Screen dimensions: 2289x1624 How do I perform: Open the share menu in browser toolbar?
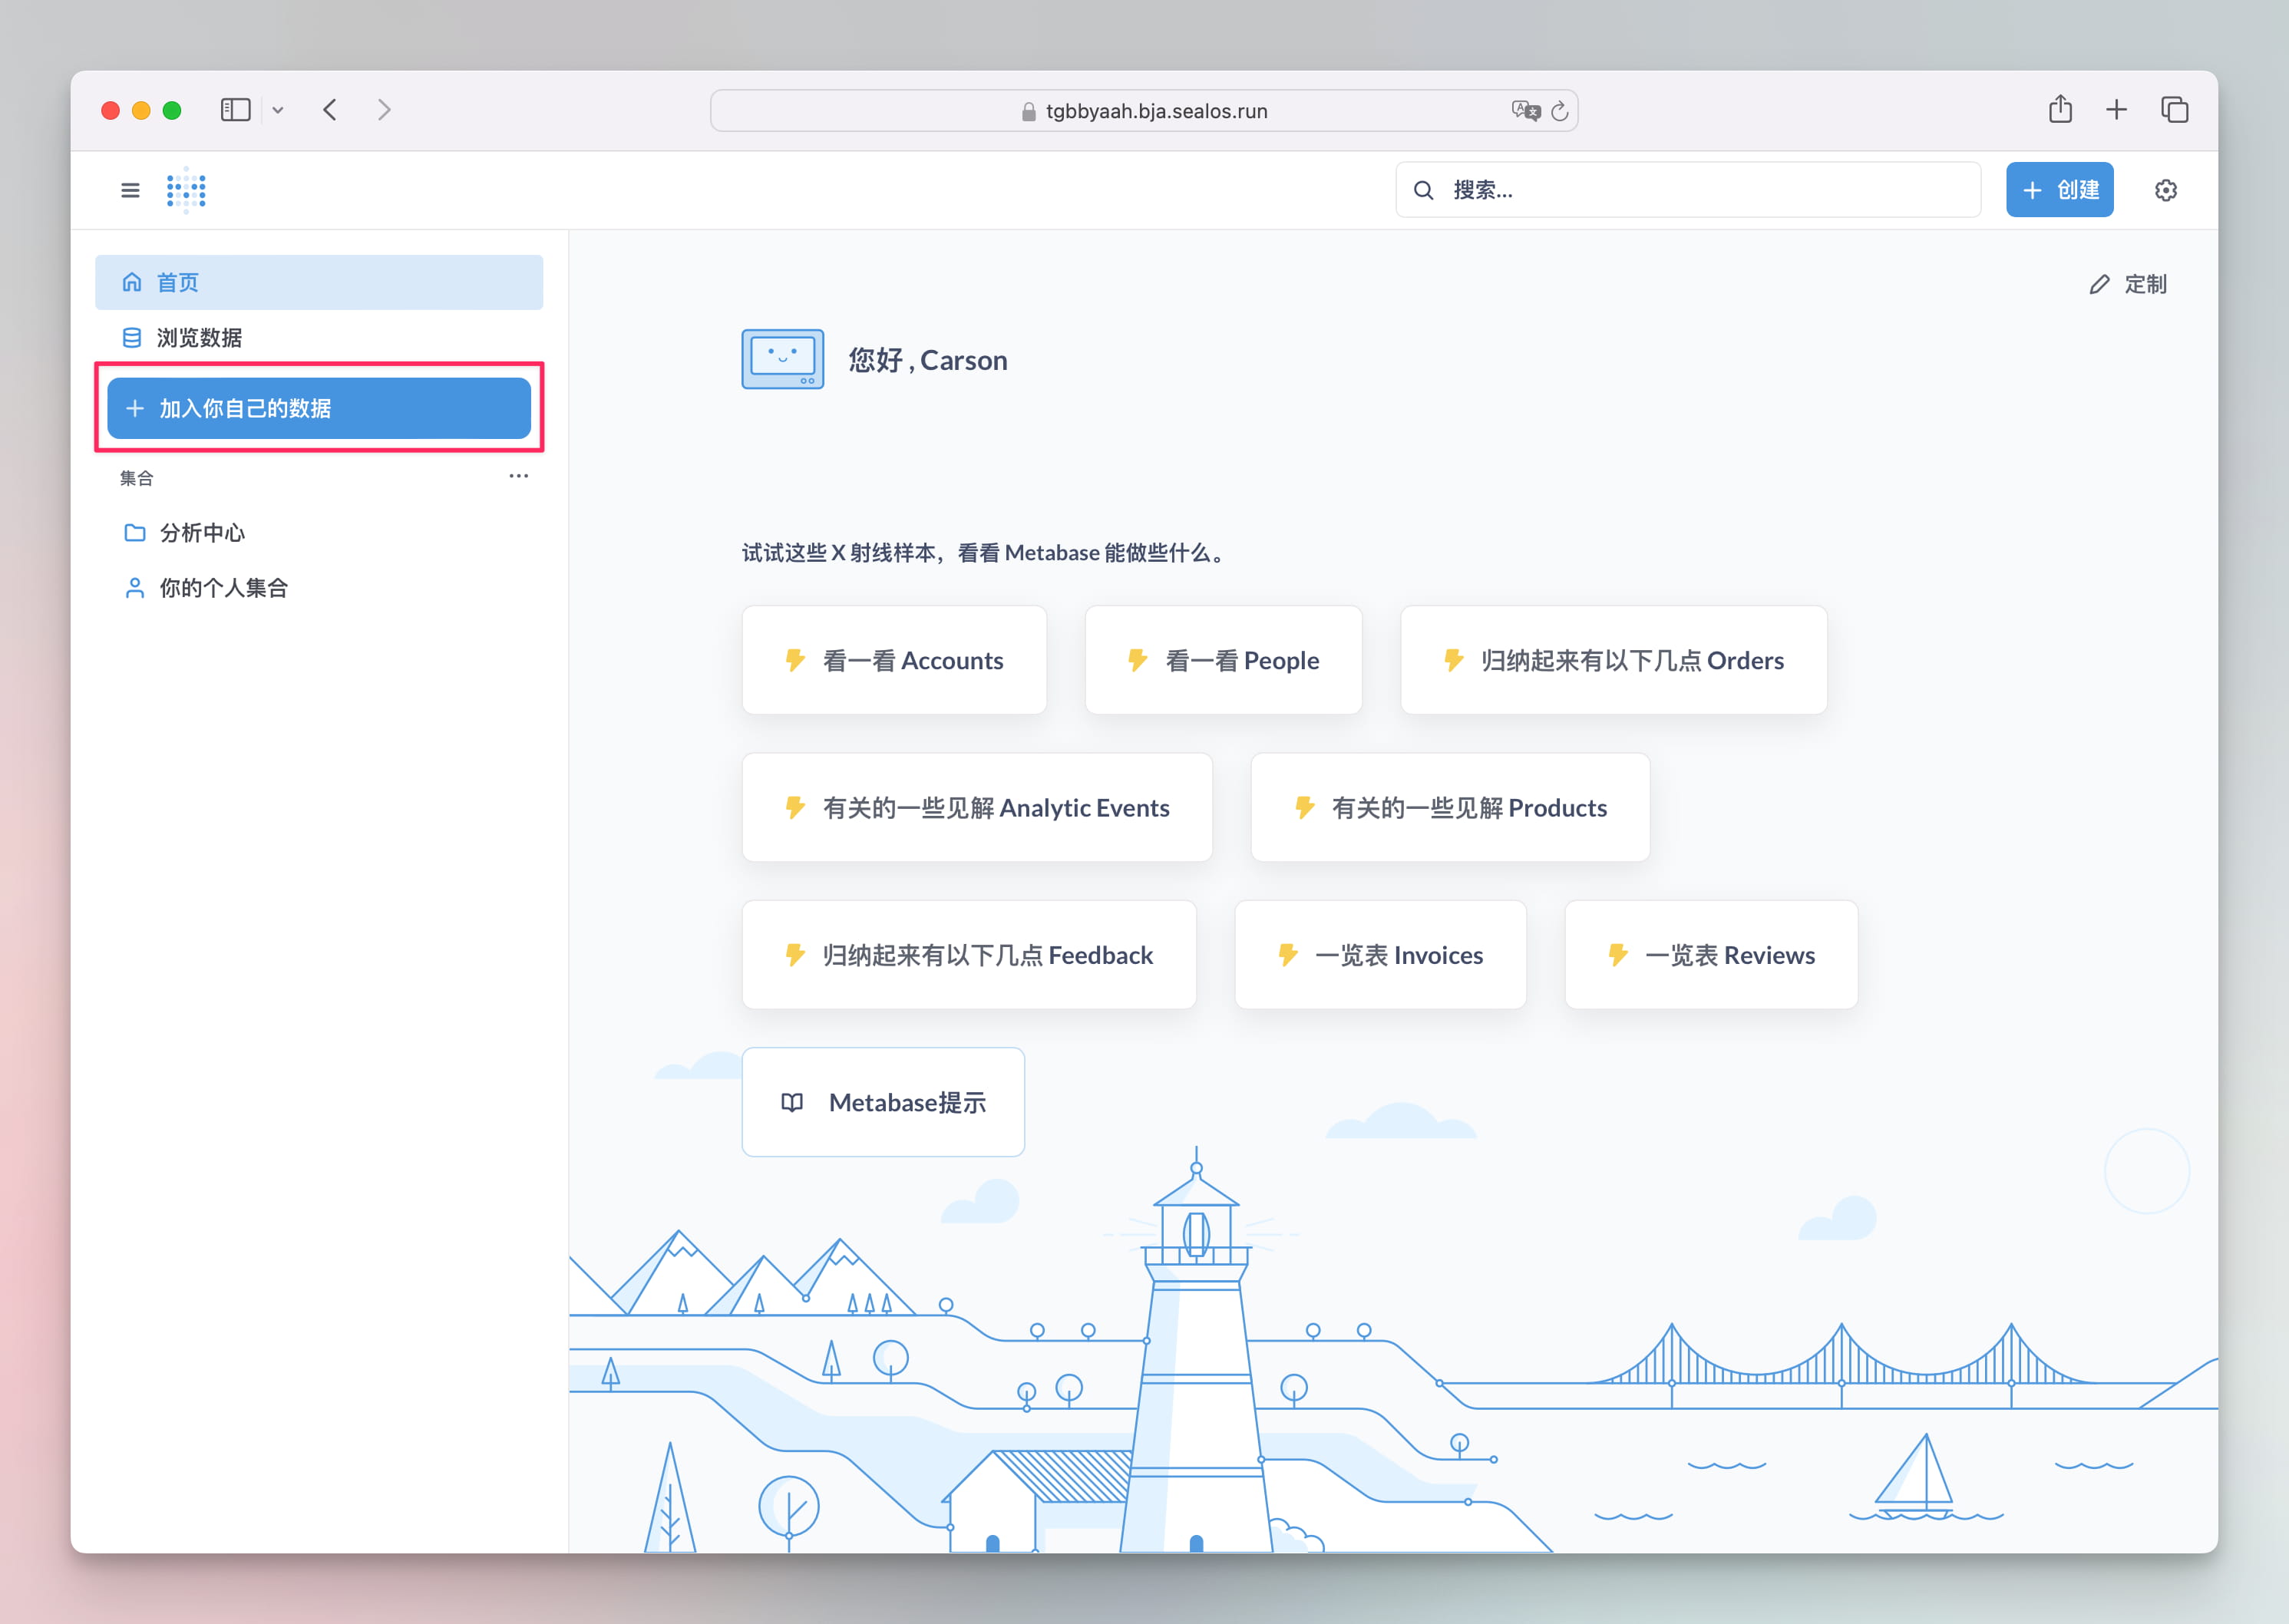(2060, 110)
